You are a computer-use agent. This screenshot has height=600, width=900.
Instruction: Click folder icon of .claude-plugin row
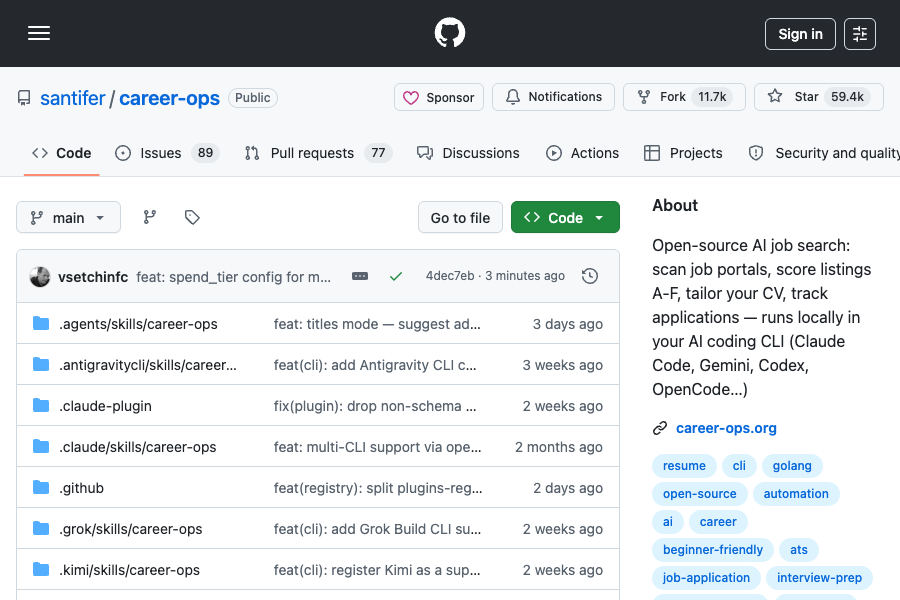(41, 405)
